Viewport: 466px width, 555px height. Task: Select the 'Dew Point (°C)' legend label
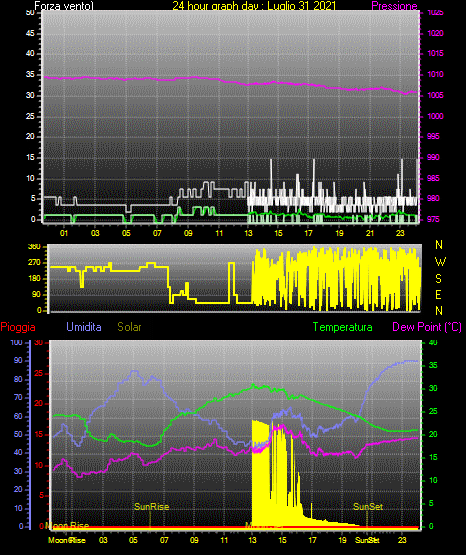427,327
